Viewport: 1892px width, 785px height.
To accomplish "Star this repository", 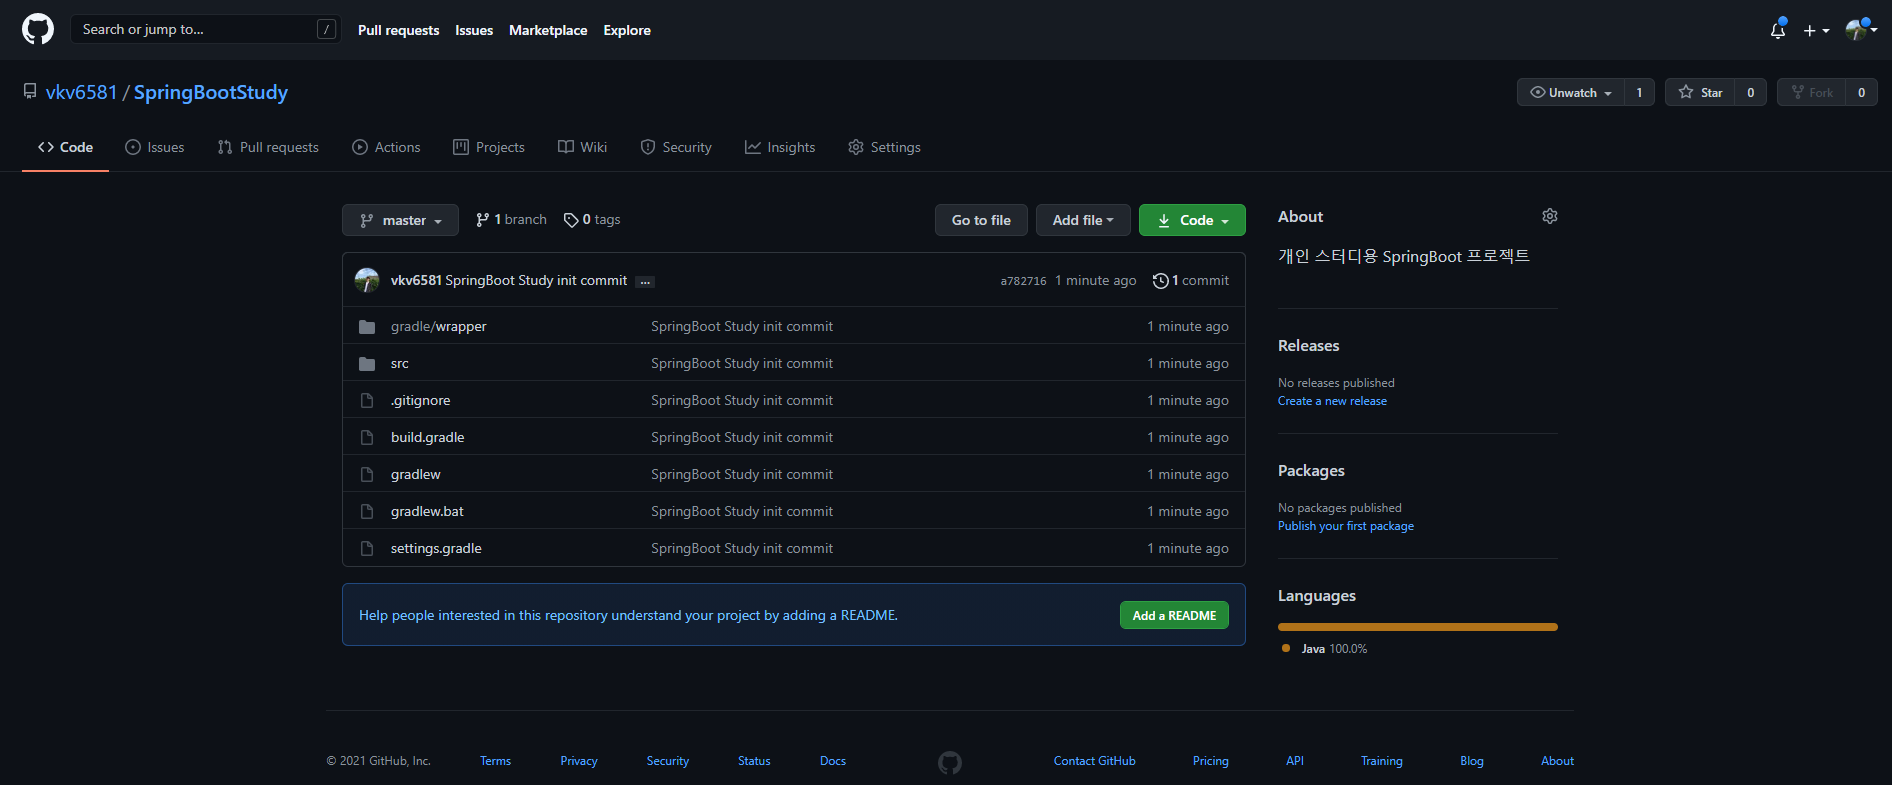I will 1700,92.
